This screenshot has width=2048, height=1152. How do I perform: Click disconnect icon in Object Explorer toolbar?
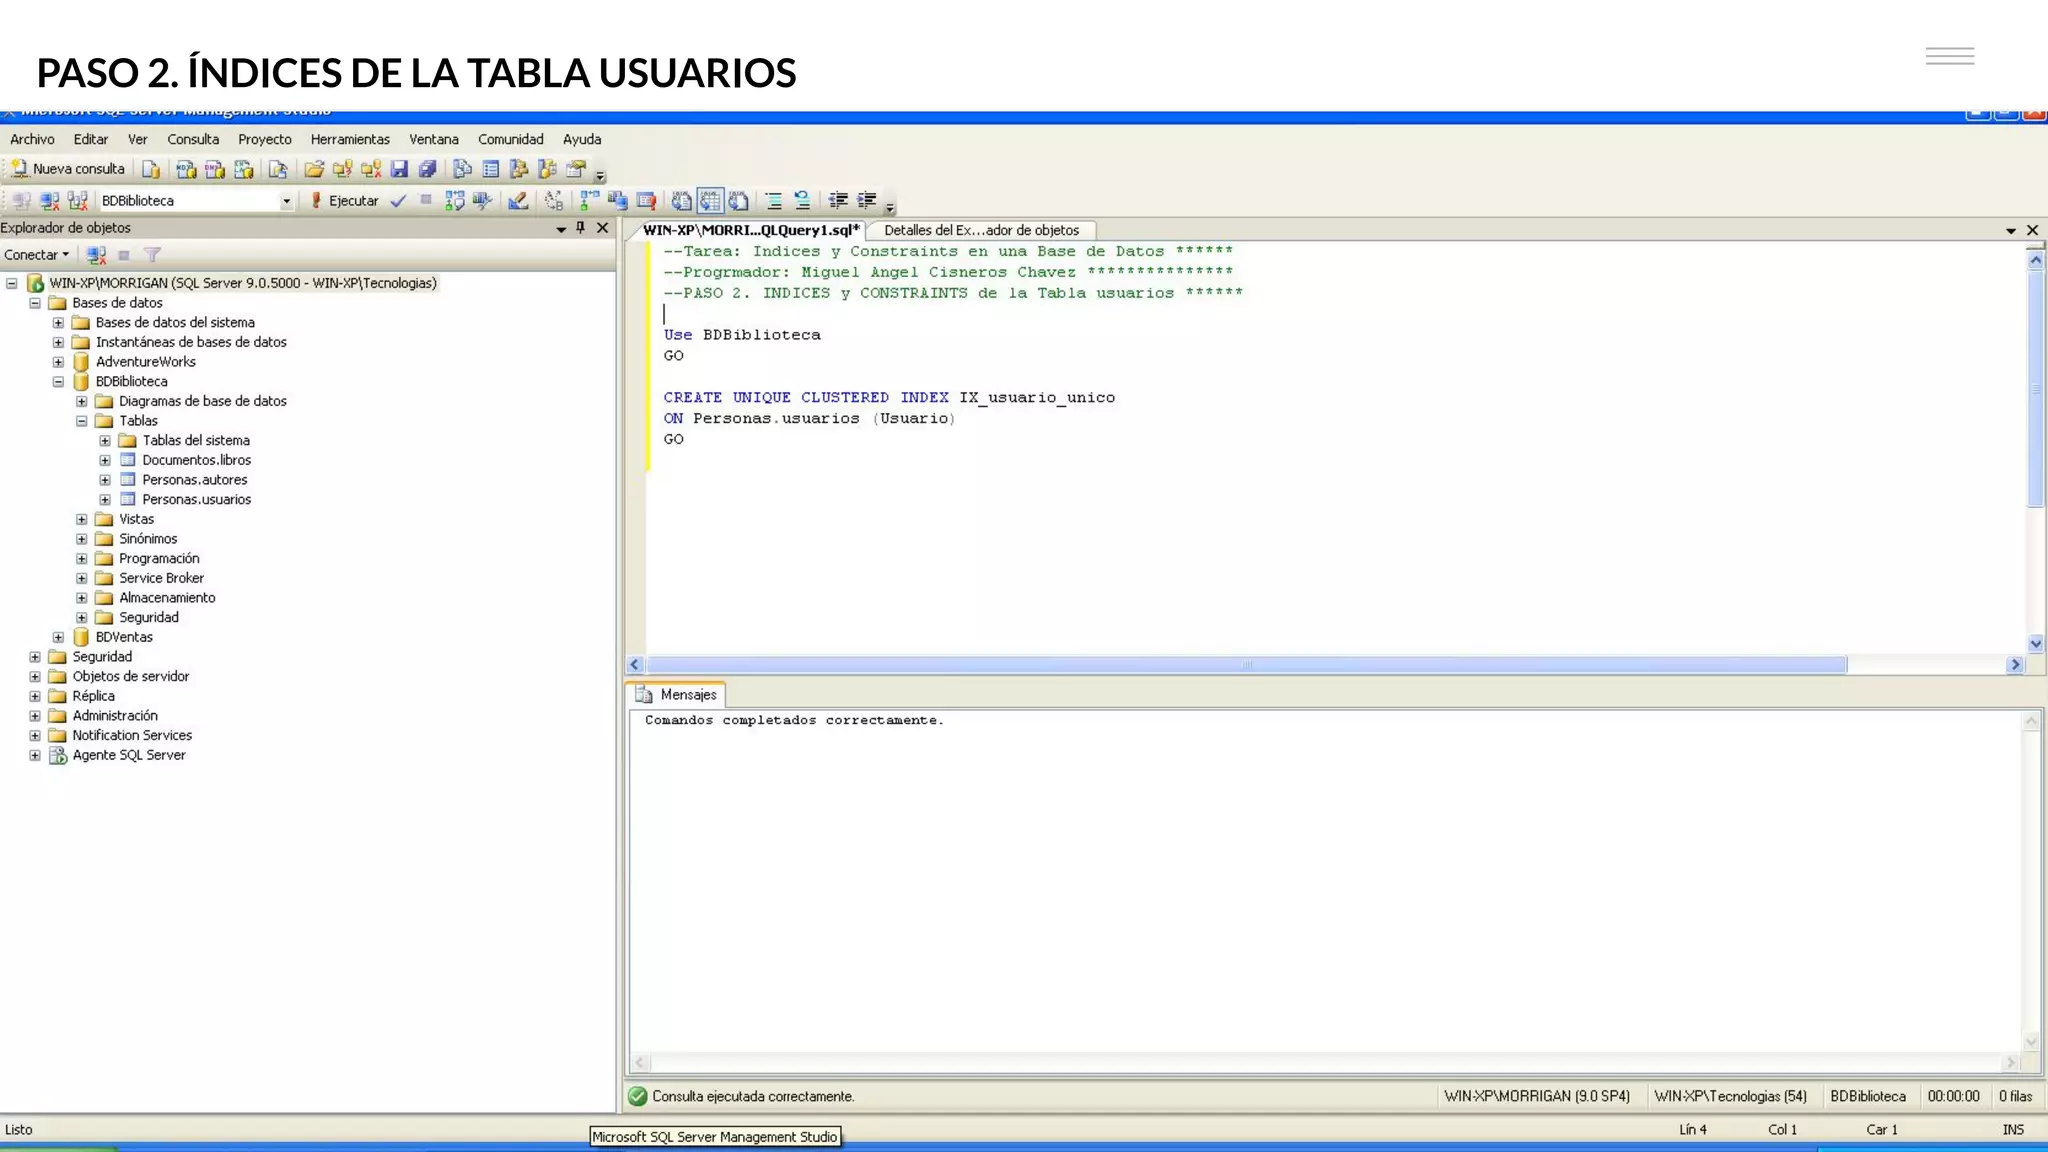[96, 255]
